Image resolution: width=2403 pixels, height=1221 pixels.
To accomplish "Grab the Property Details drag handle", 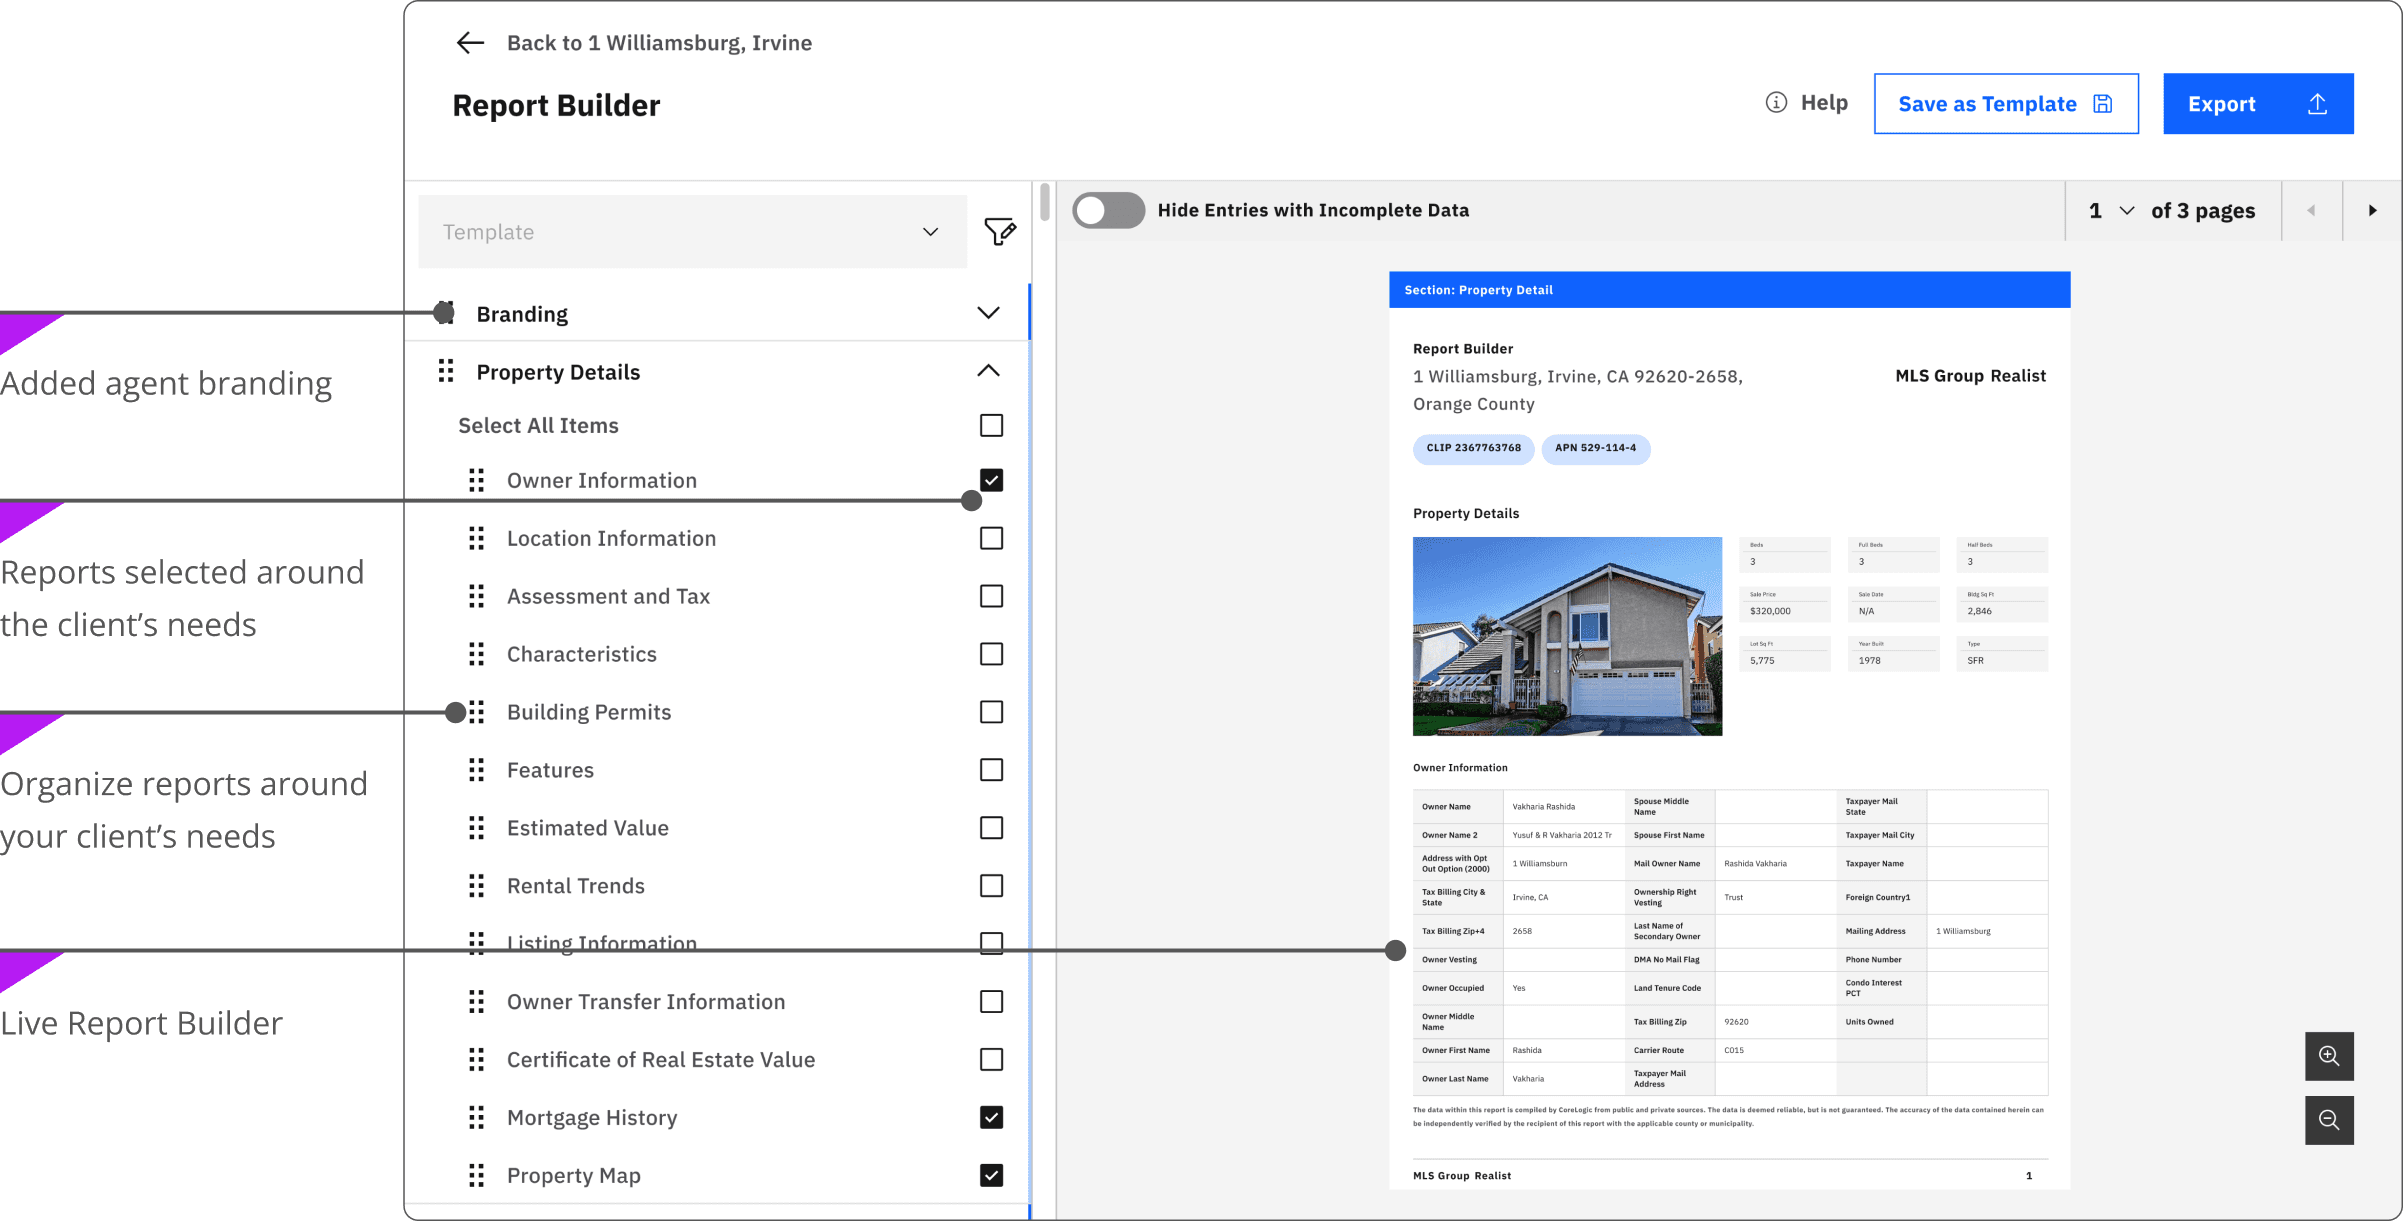I will 446,372.
